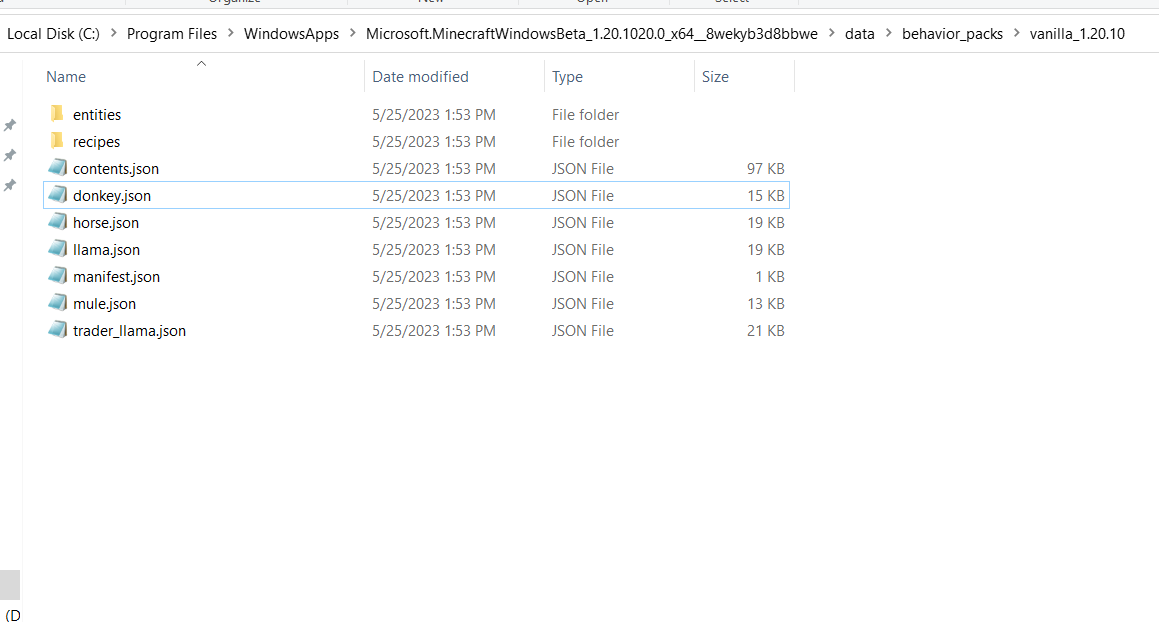Select contents.json file name

(116, 169)
